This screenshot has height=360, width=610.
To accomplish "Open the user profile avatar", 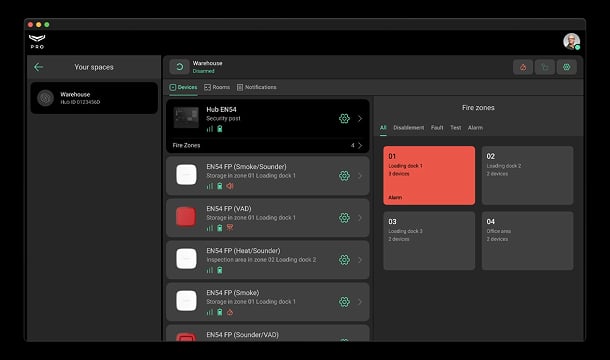I will point(571,41).
